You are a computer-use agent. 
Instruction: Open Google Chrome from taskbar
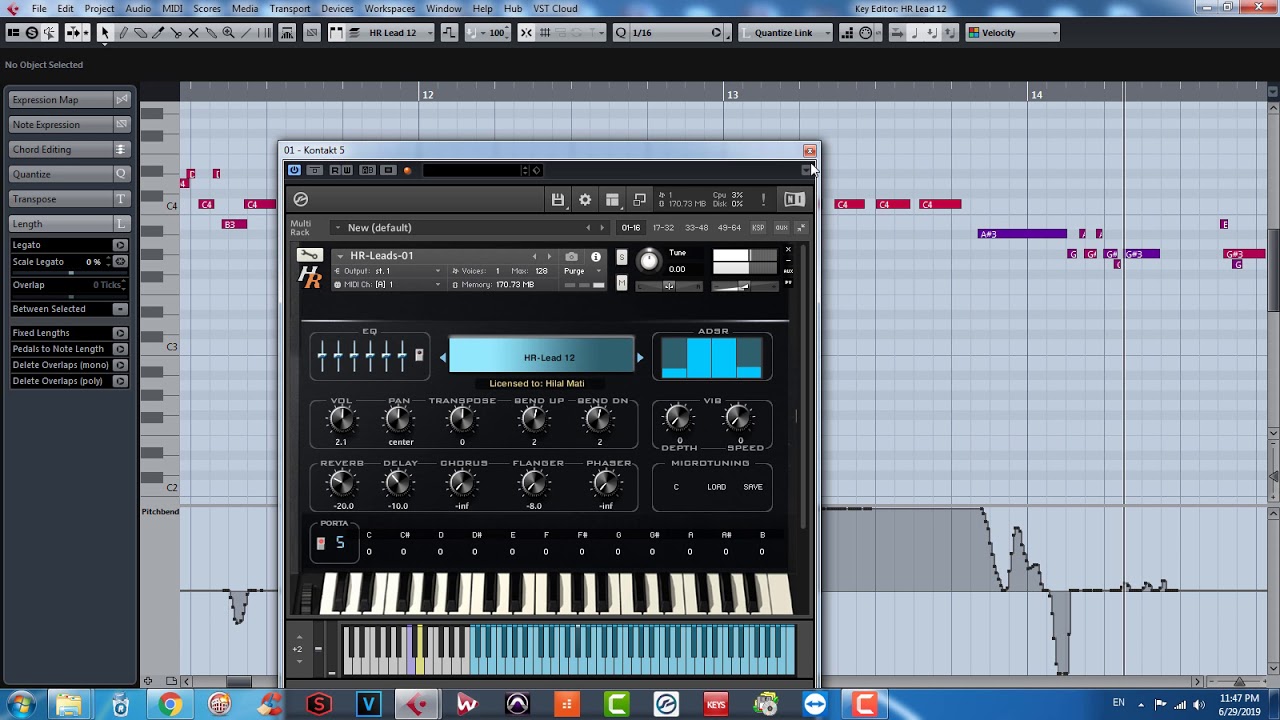click(x=171, y=705)
